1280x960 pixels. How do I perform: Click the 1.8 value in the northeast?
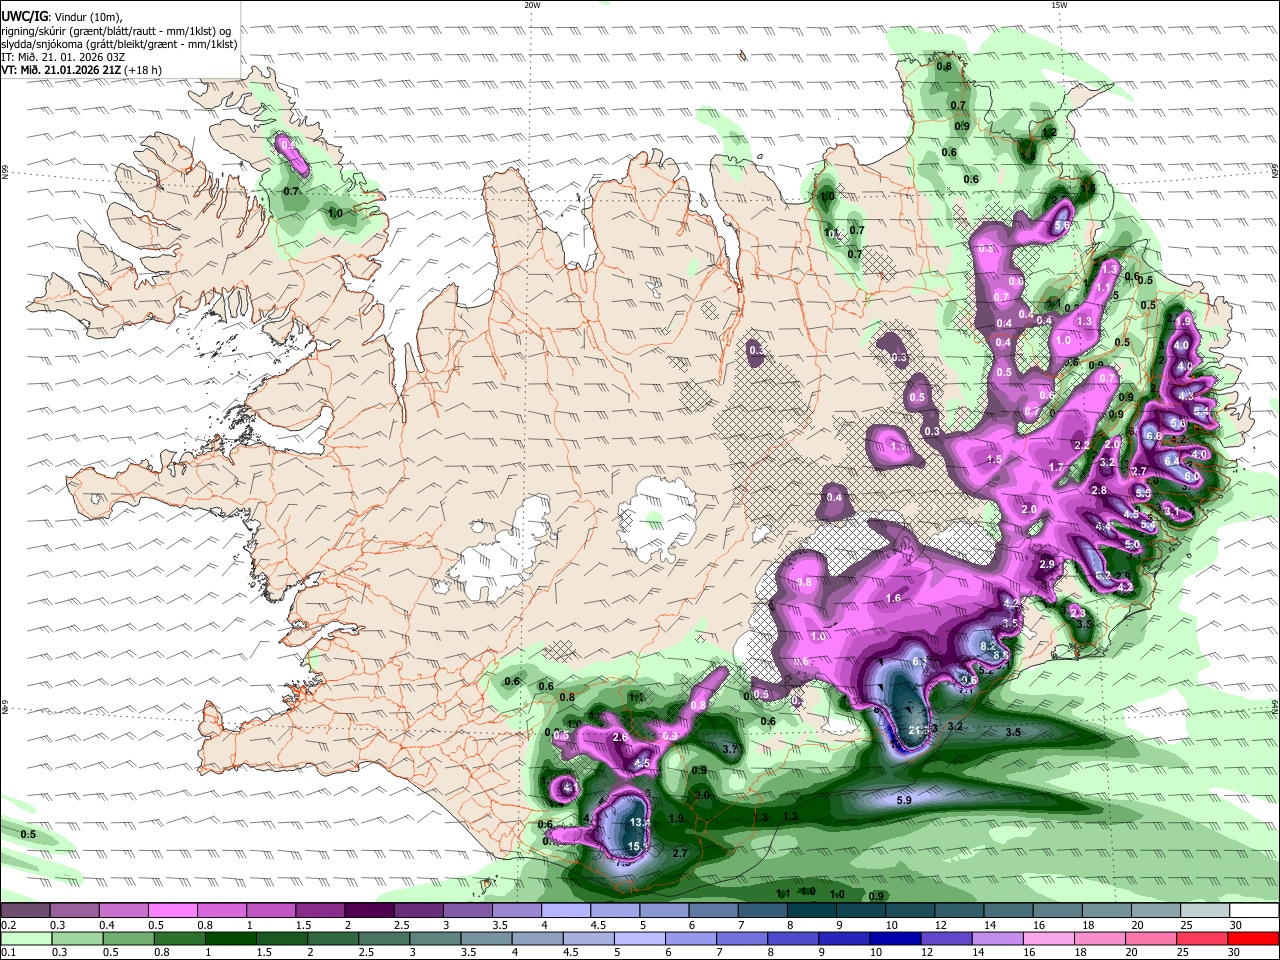[1027, 155]
